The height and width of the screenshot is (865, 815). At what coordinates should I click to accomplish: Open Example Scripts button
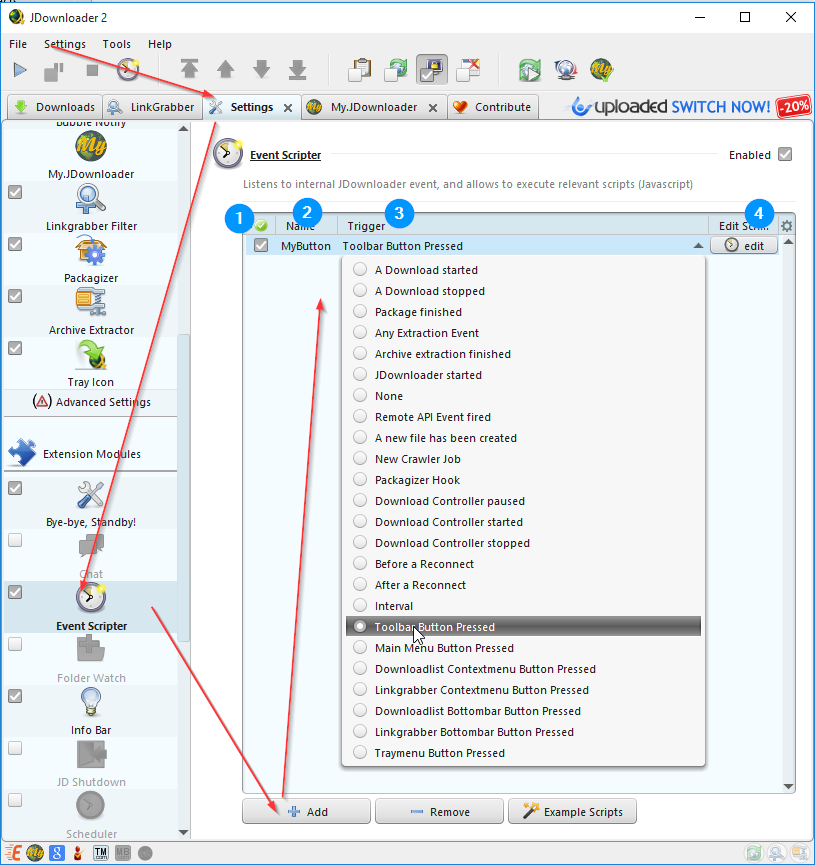(572, 811)
